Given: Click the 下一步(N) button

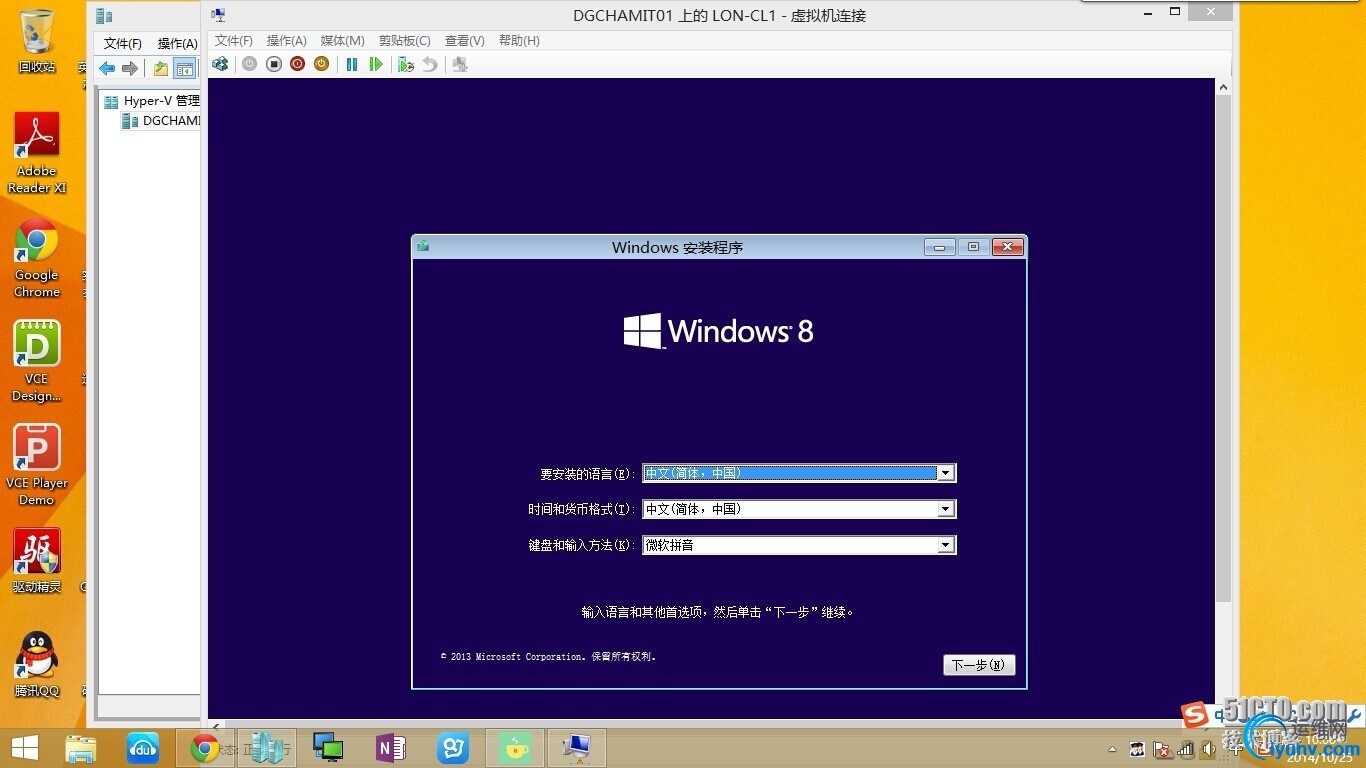Looking at the screenshot, I should [979, 665].
